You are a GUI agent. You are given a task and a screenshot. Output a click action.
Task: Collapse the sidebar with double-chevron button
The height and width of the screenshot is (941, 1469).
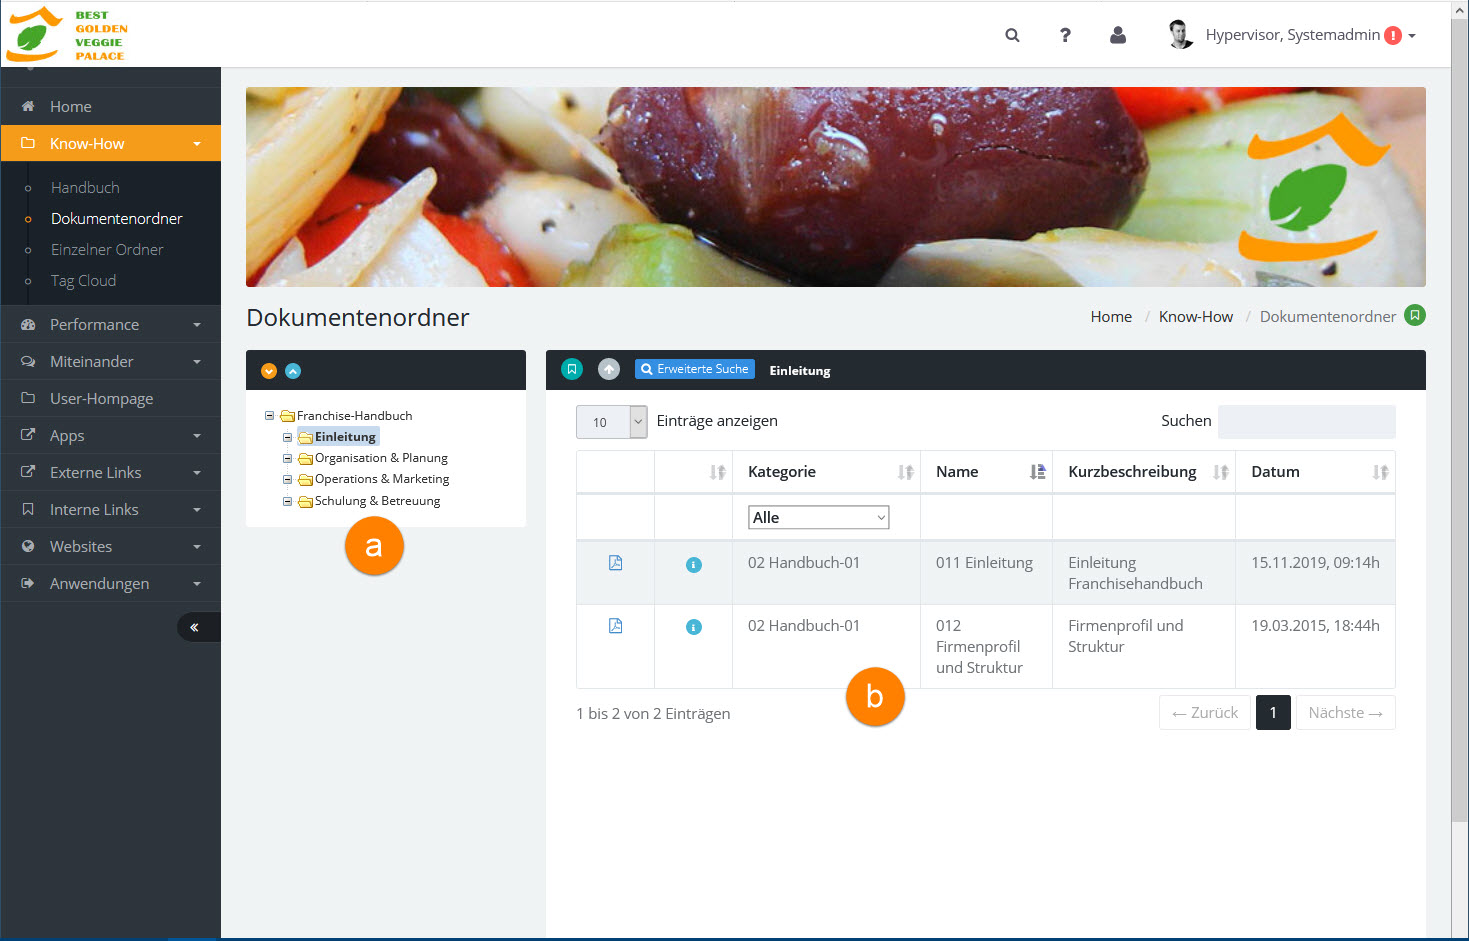195,627
